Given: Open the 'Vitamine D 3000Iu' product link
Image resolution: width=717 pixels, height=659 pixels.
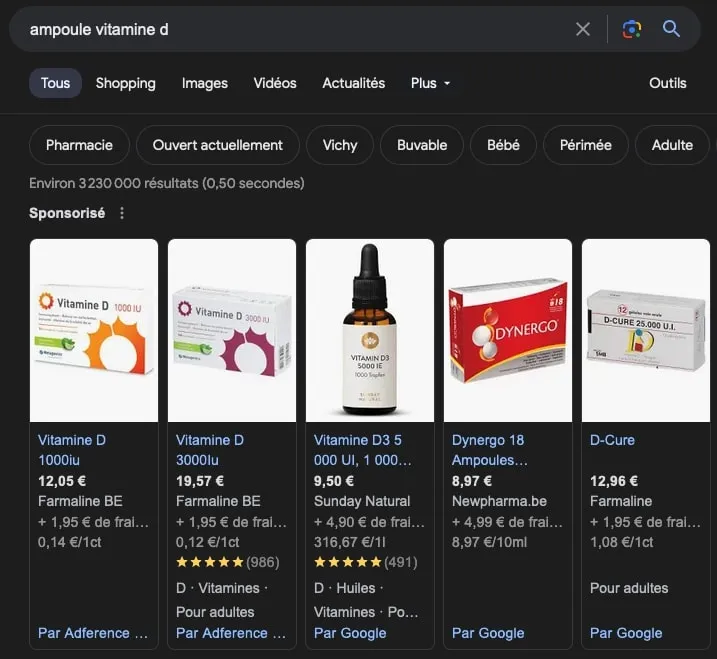Looking at the screenshot, I should click(x=210, y=450).
